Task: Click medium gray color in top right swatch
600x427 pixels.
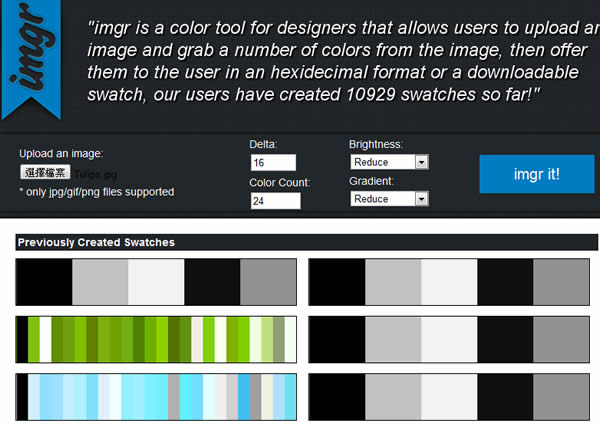Action: [x=560, y=282]
